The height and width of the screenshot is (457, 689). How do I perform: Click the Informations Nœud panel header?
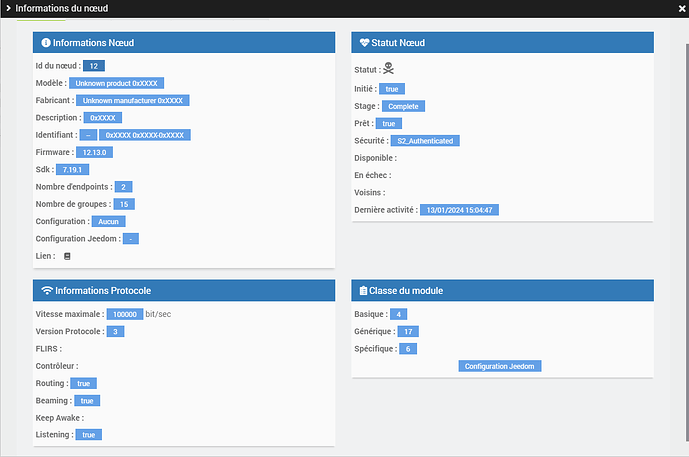184,43
